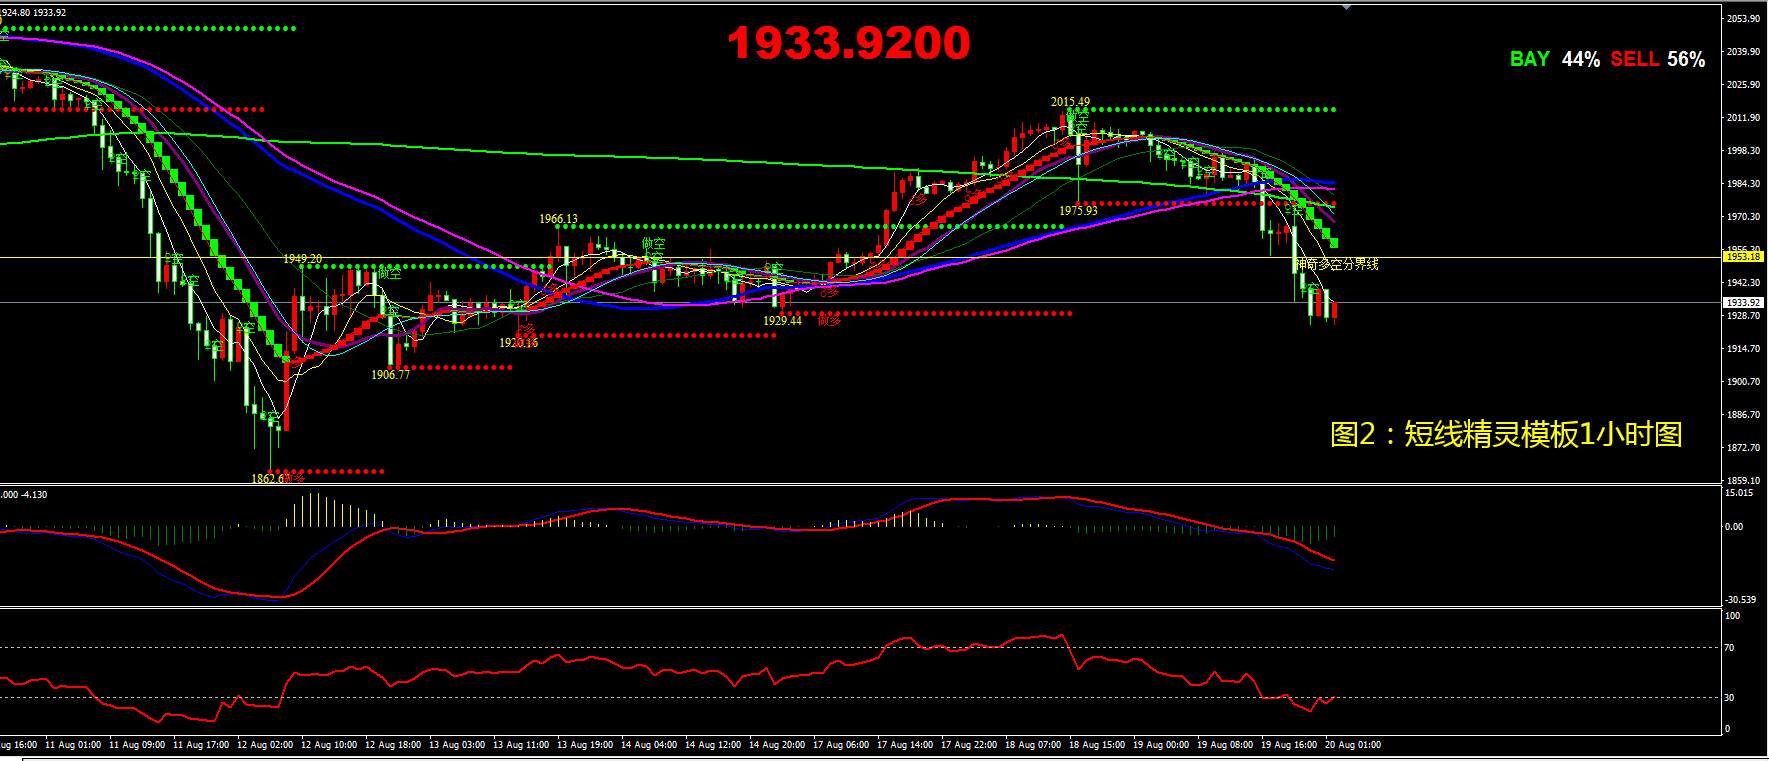Screen dimensions: 1769x761
Task: Click the 19 Aug 16:00 time label
Action: [1289, 745]
